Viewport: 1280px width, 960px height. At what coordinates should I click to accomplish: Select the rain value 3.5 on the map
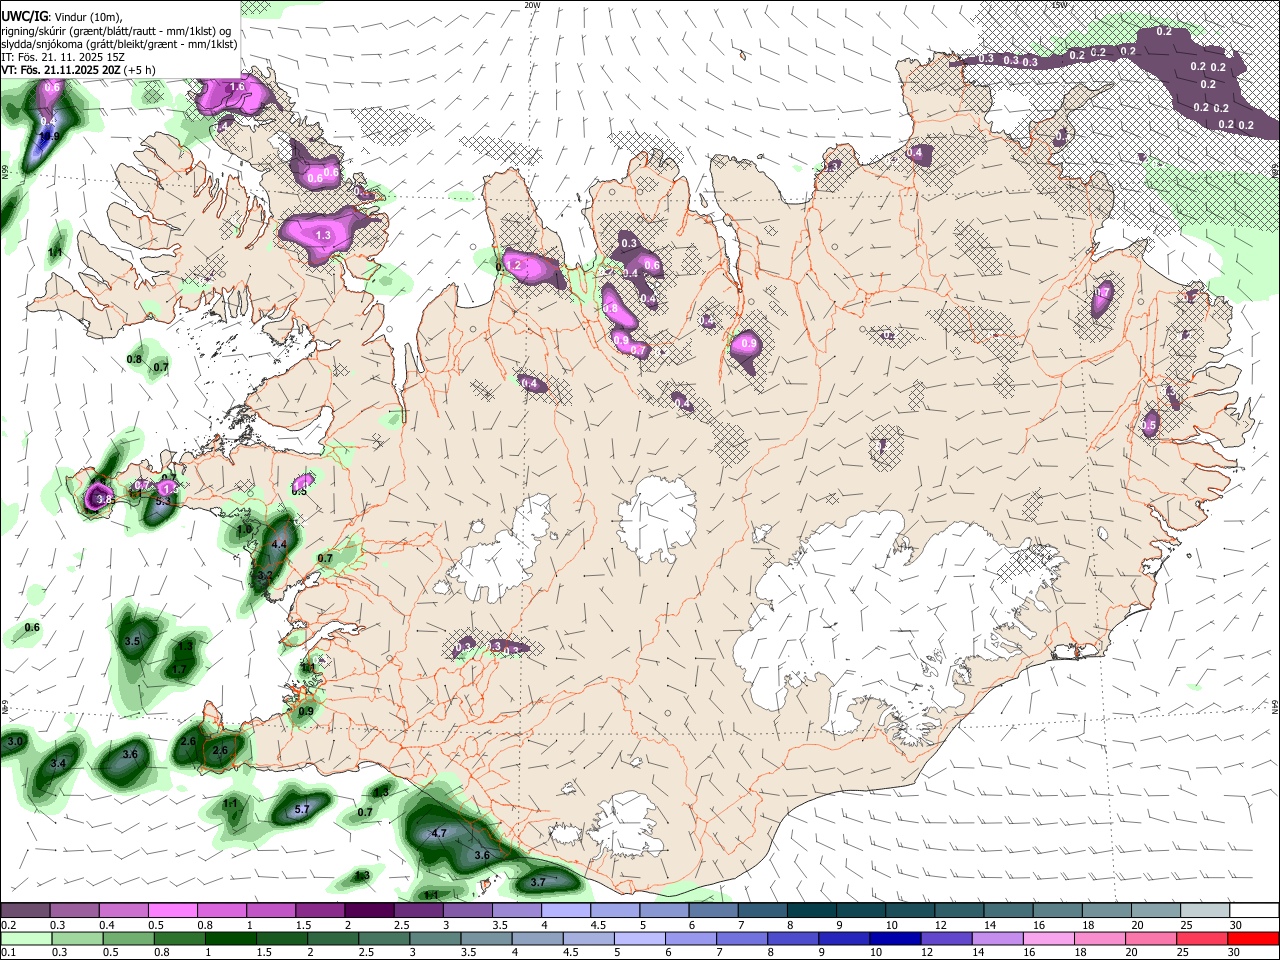[x=132, y=641]
